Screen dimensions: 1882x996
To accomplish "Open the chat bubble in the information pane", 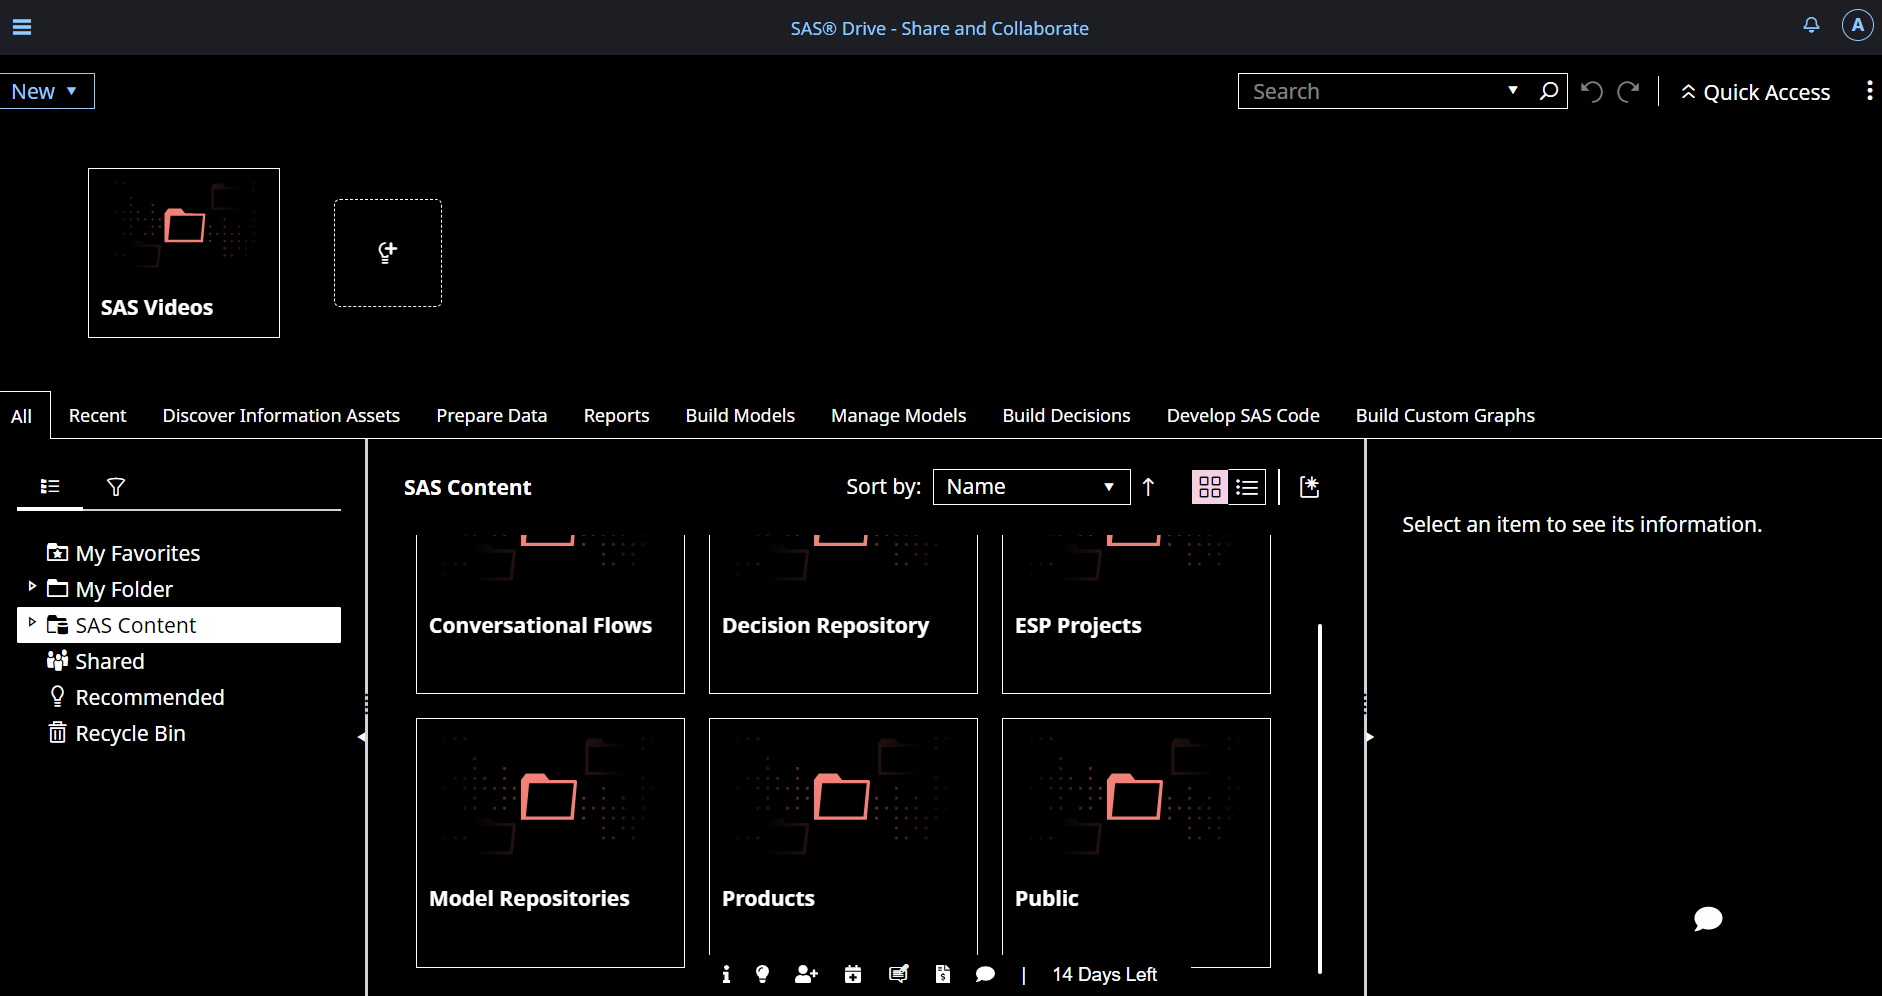I will pos(1708,918).
